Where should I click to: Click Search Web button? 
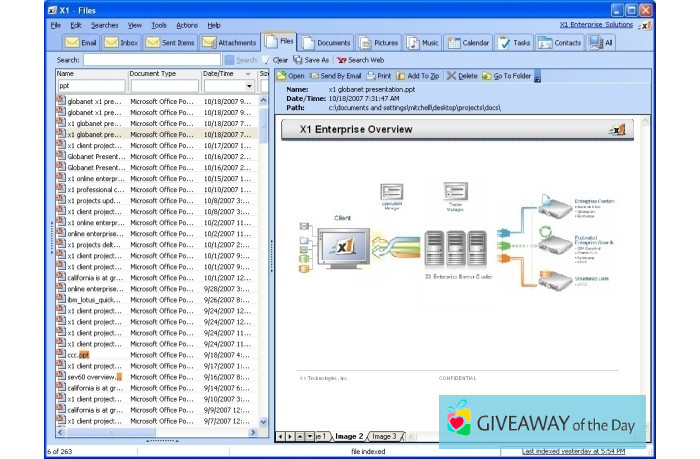pos(360,60)
